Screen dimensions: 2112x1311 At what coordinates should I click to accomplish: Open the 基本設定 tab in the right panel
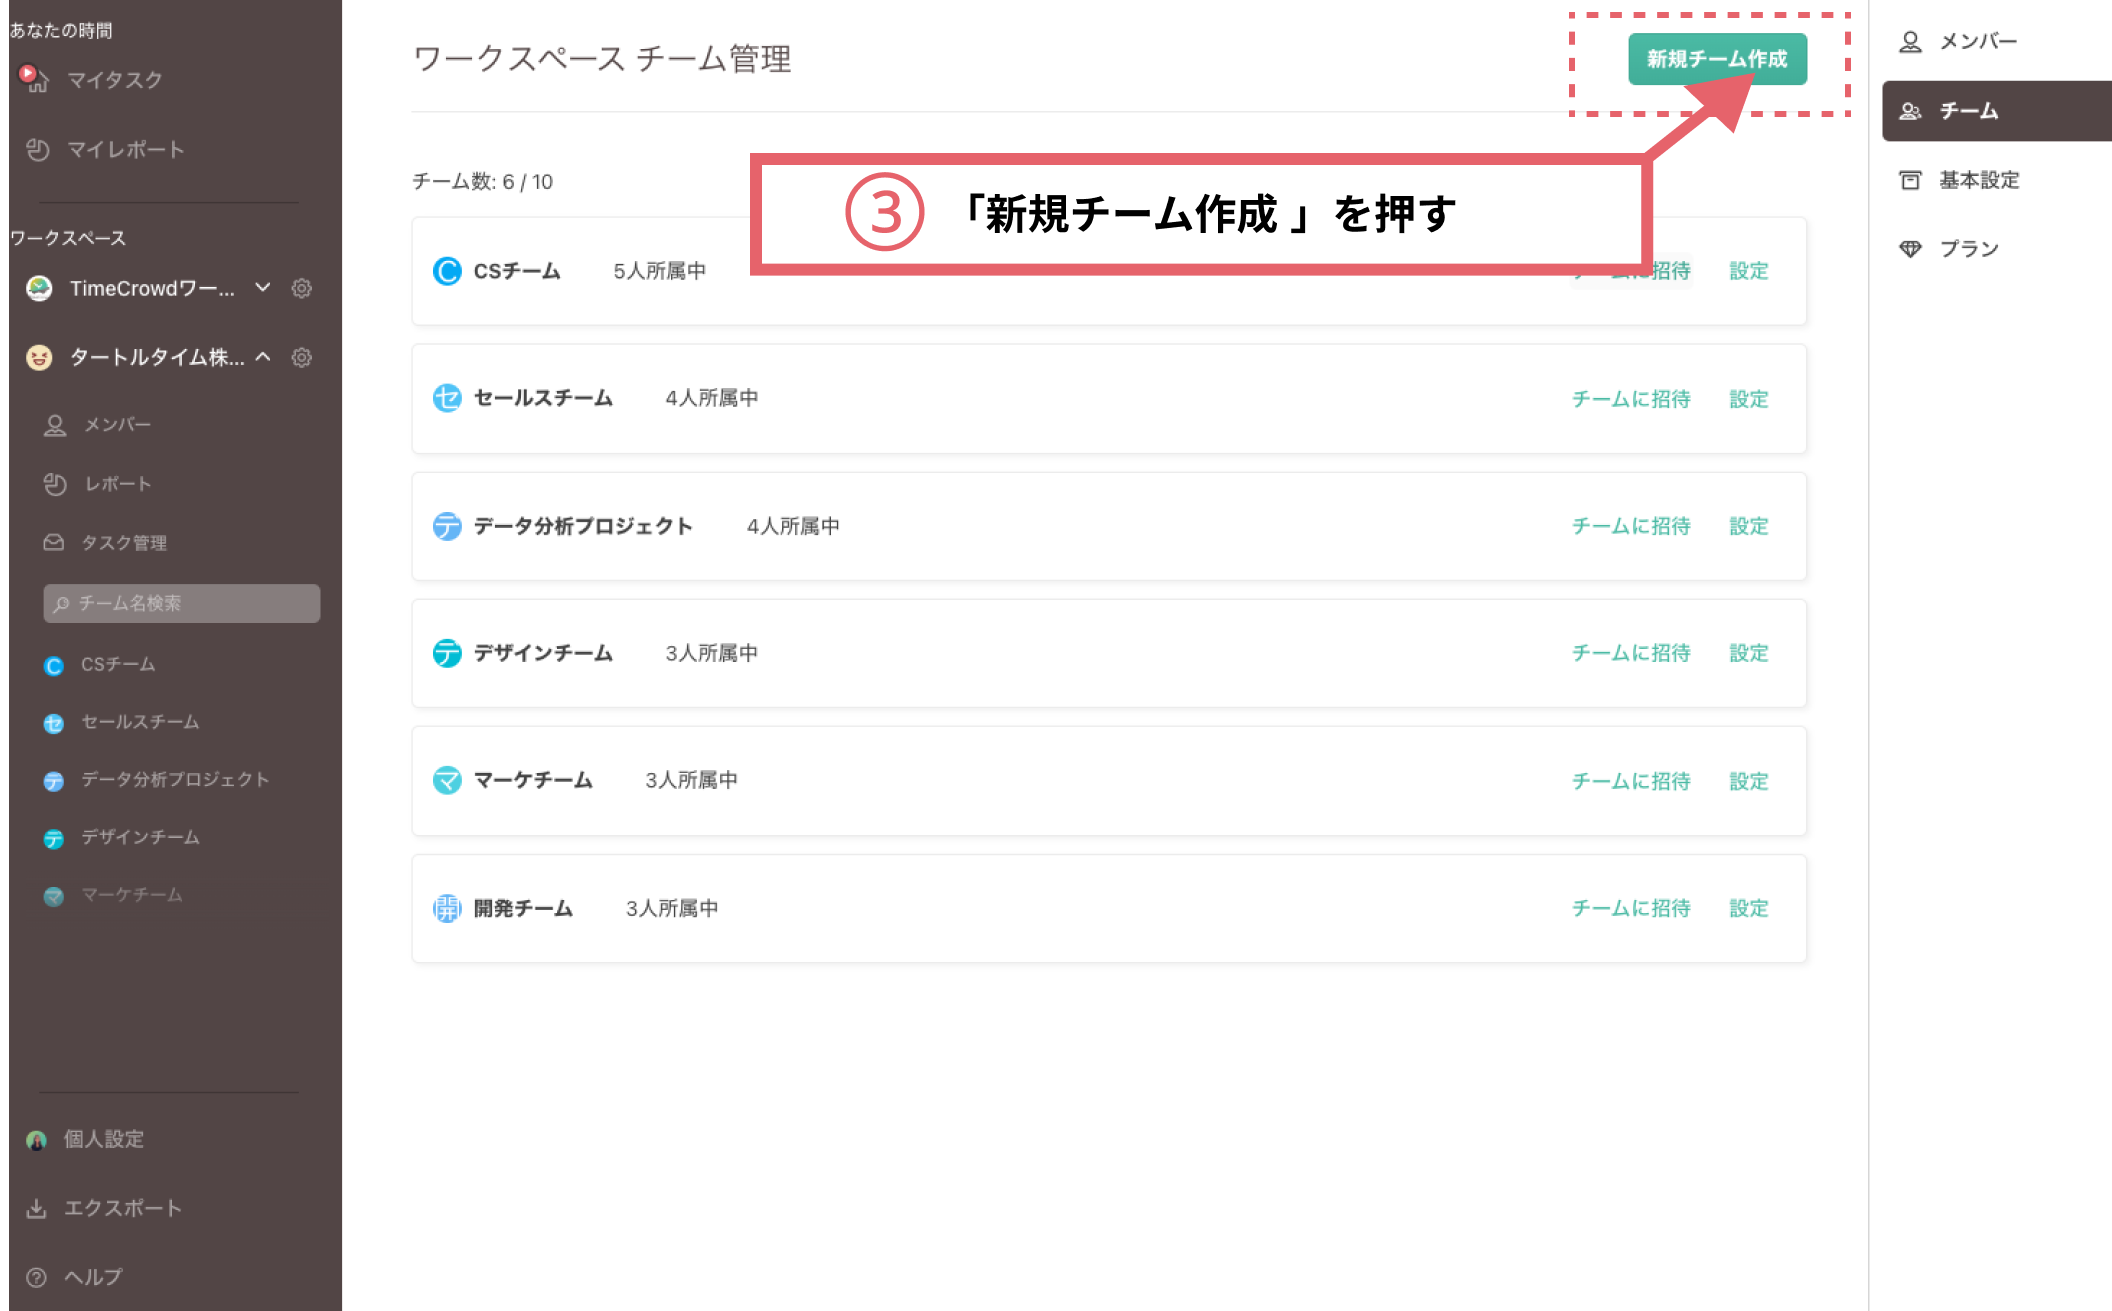[1977, 180]
